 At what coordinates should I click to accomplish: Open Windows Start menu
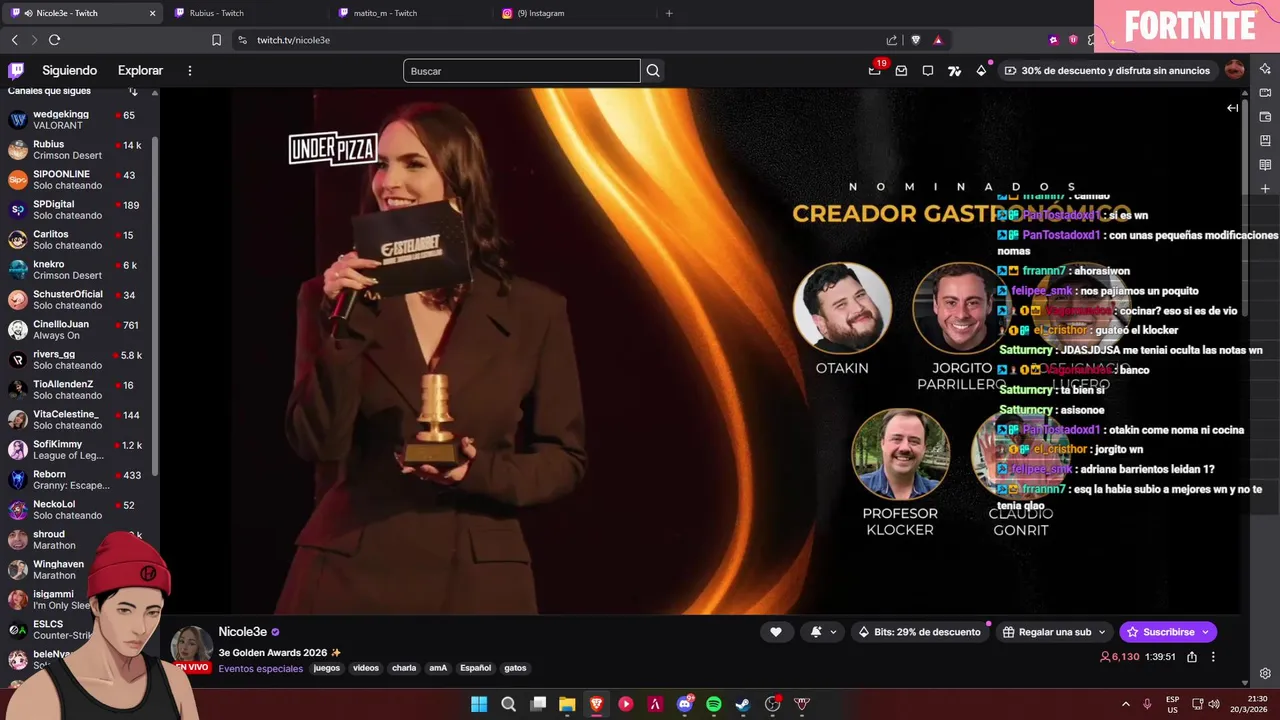(x=479, y=704)
